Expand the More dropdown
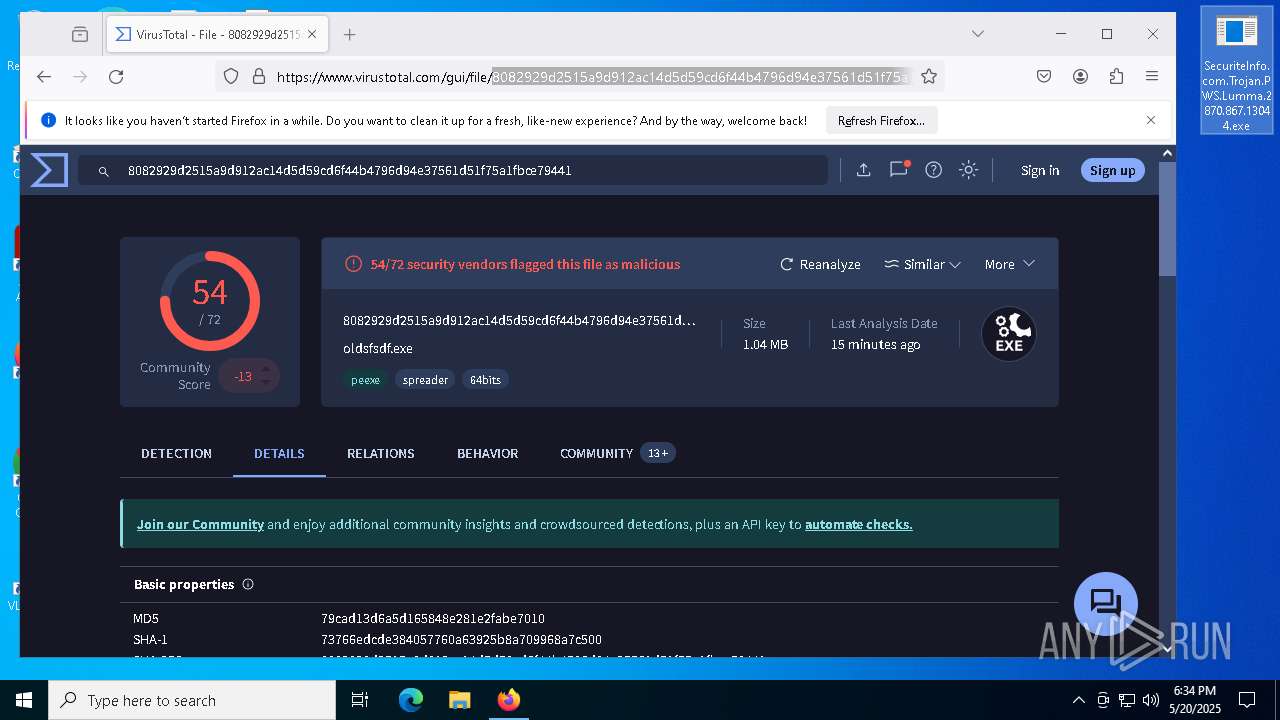1280x720 pixels. (1009, 264)
